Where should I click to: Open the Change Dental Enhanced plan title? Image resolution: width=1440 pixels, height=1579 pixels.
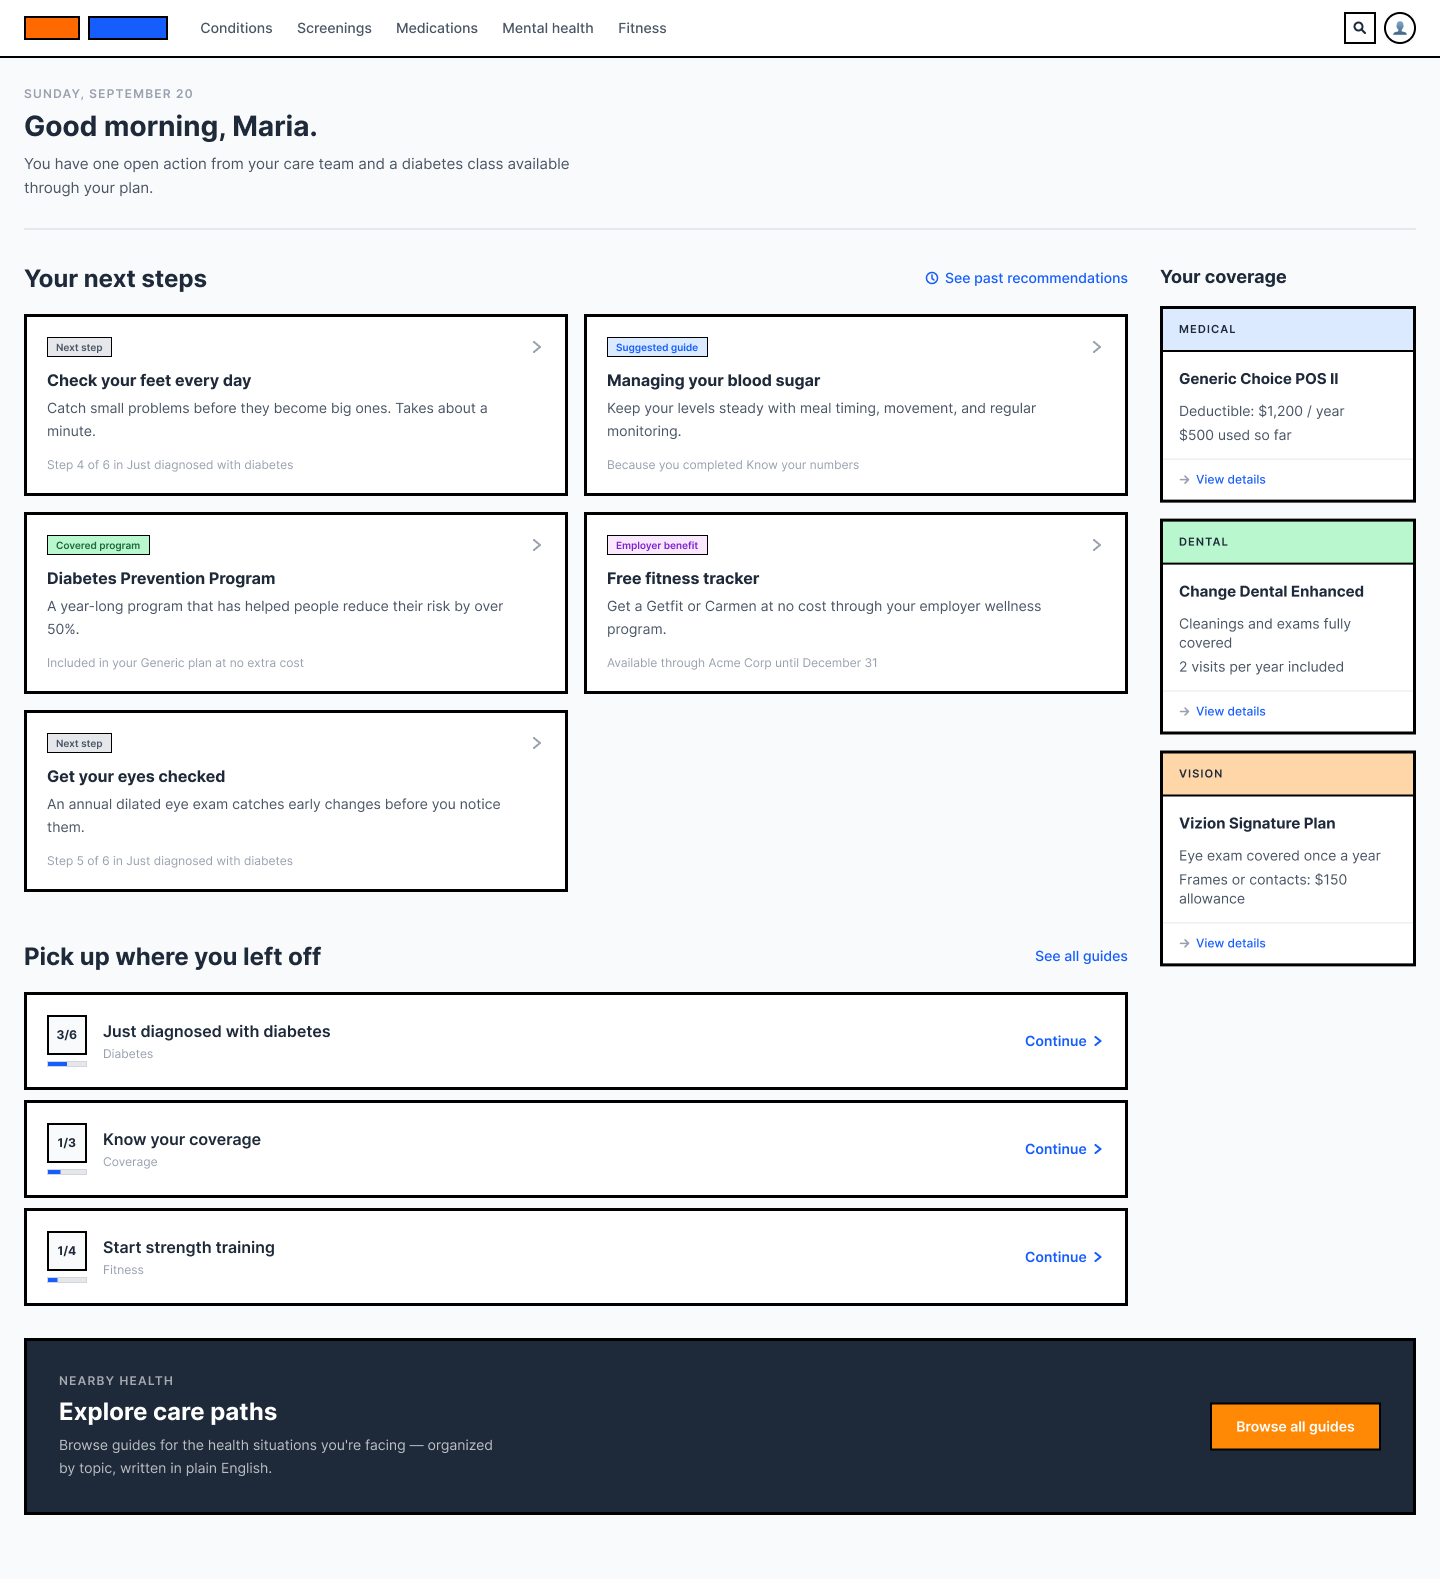[1271, 592]
